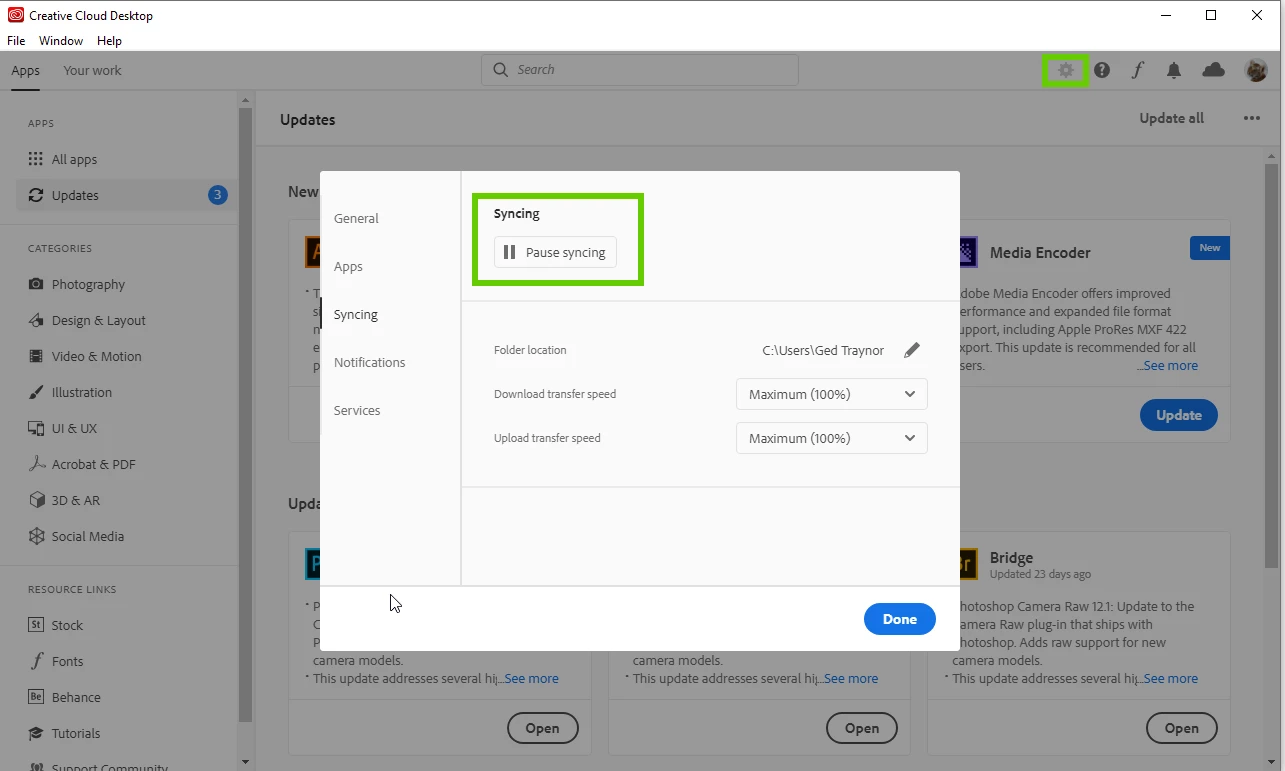The image size is (1285, 771).
Task: Expand See more under Media Encoder
Action: 1170,366
